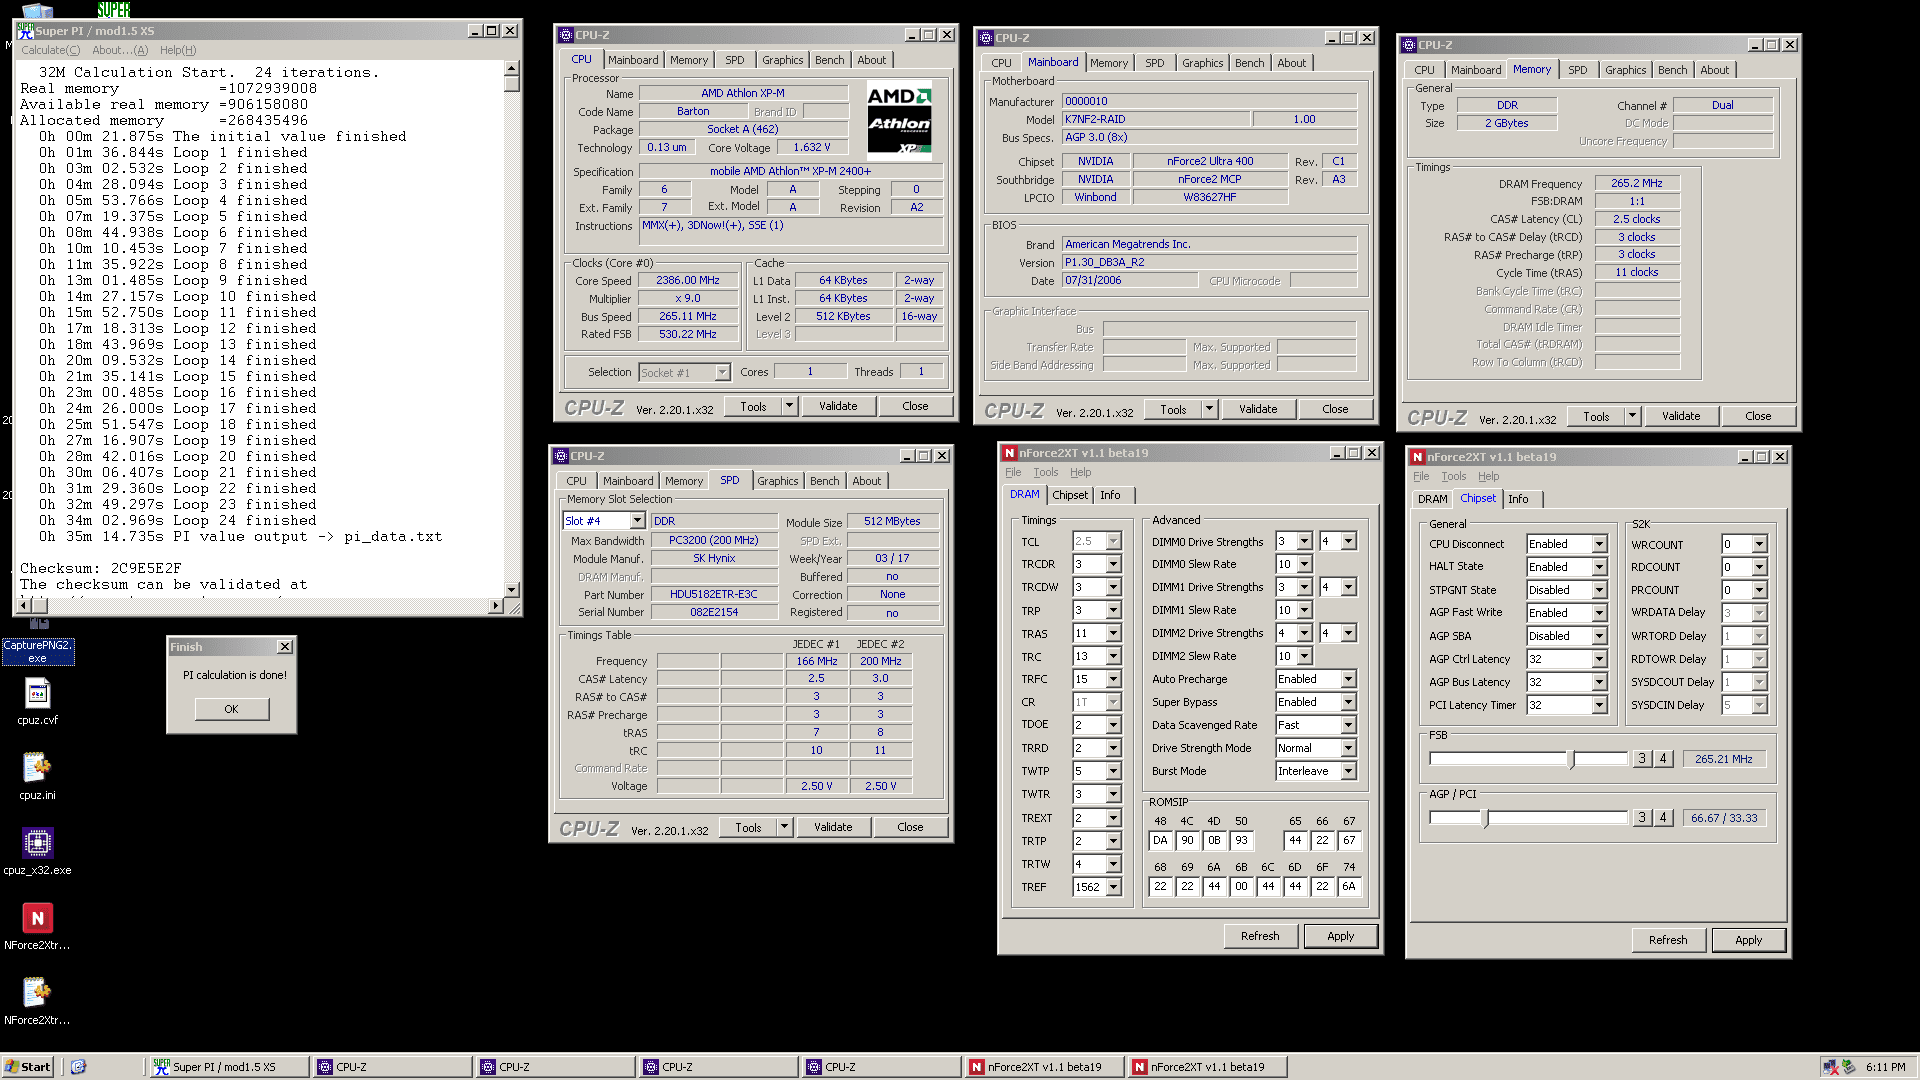1920x1080 pixels.
Task: Select the cpuz_x32.exe desktop icon
Action: pos(37,851)
